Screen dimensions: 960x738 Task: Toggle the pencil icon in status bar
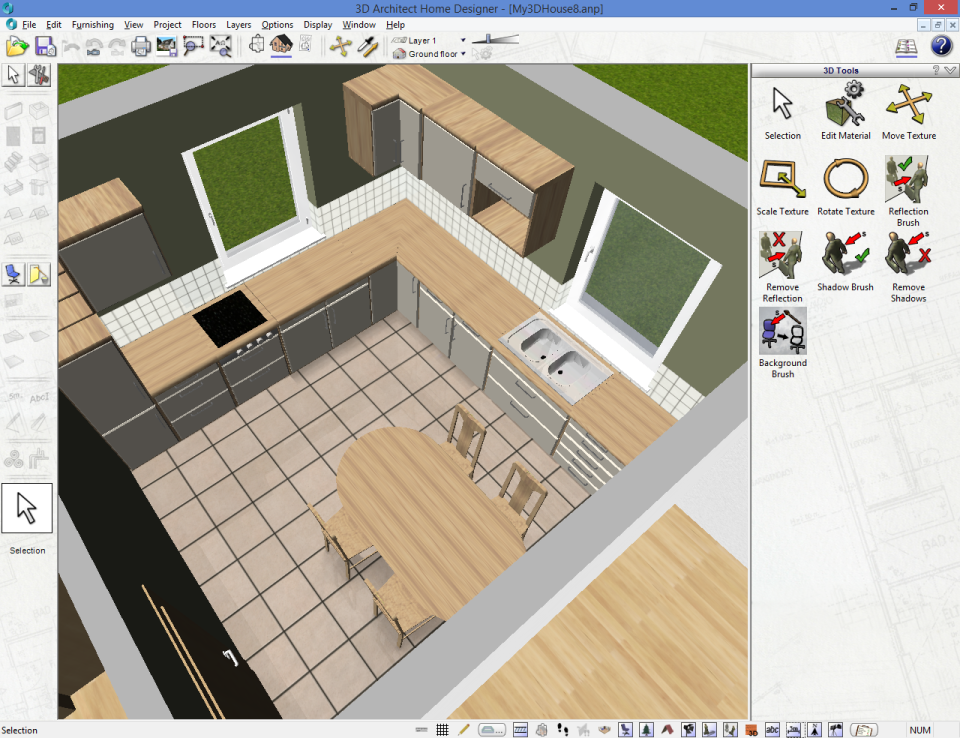tap(463, 729)
